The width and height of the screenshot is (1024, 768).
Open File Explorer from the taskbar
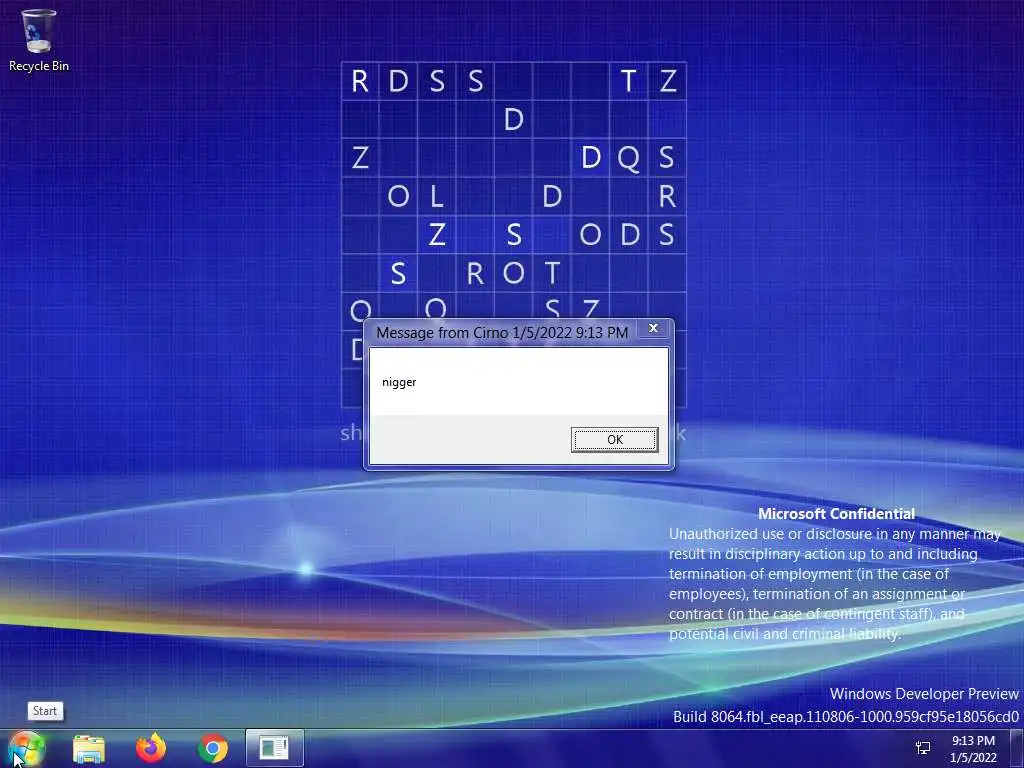(x=89, y=748)
